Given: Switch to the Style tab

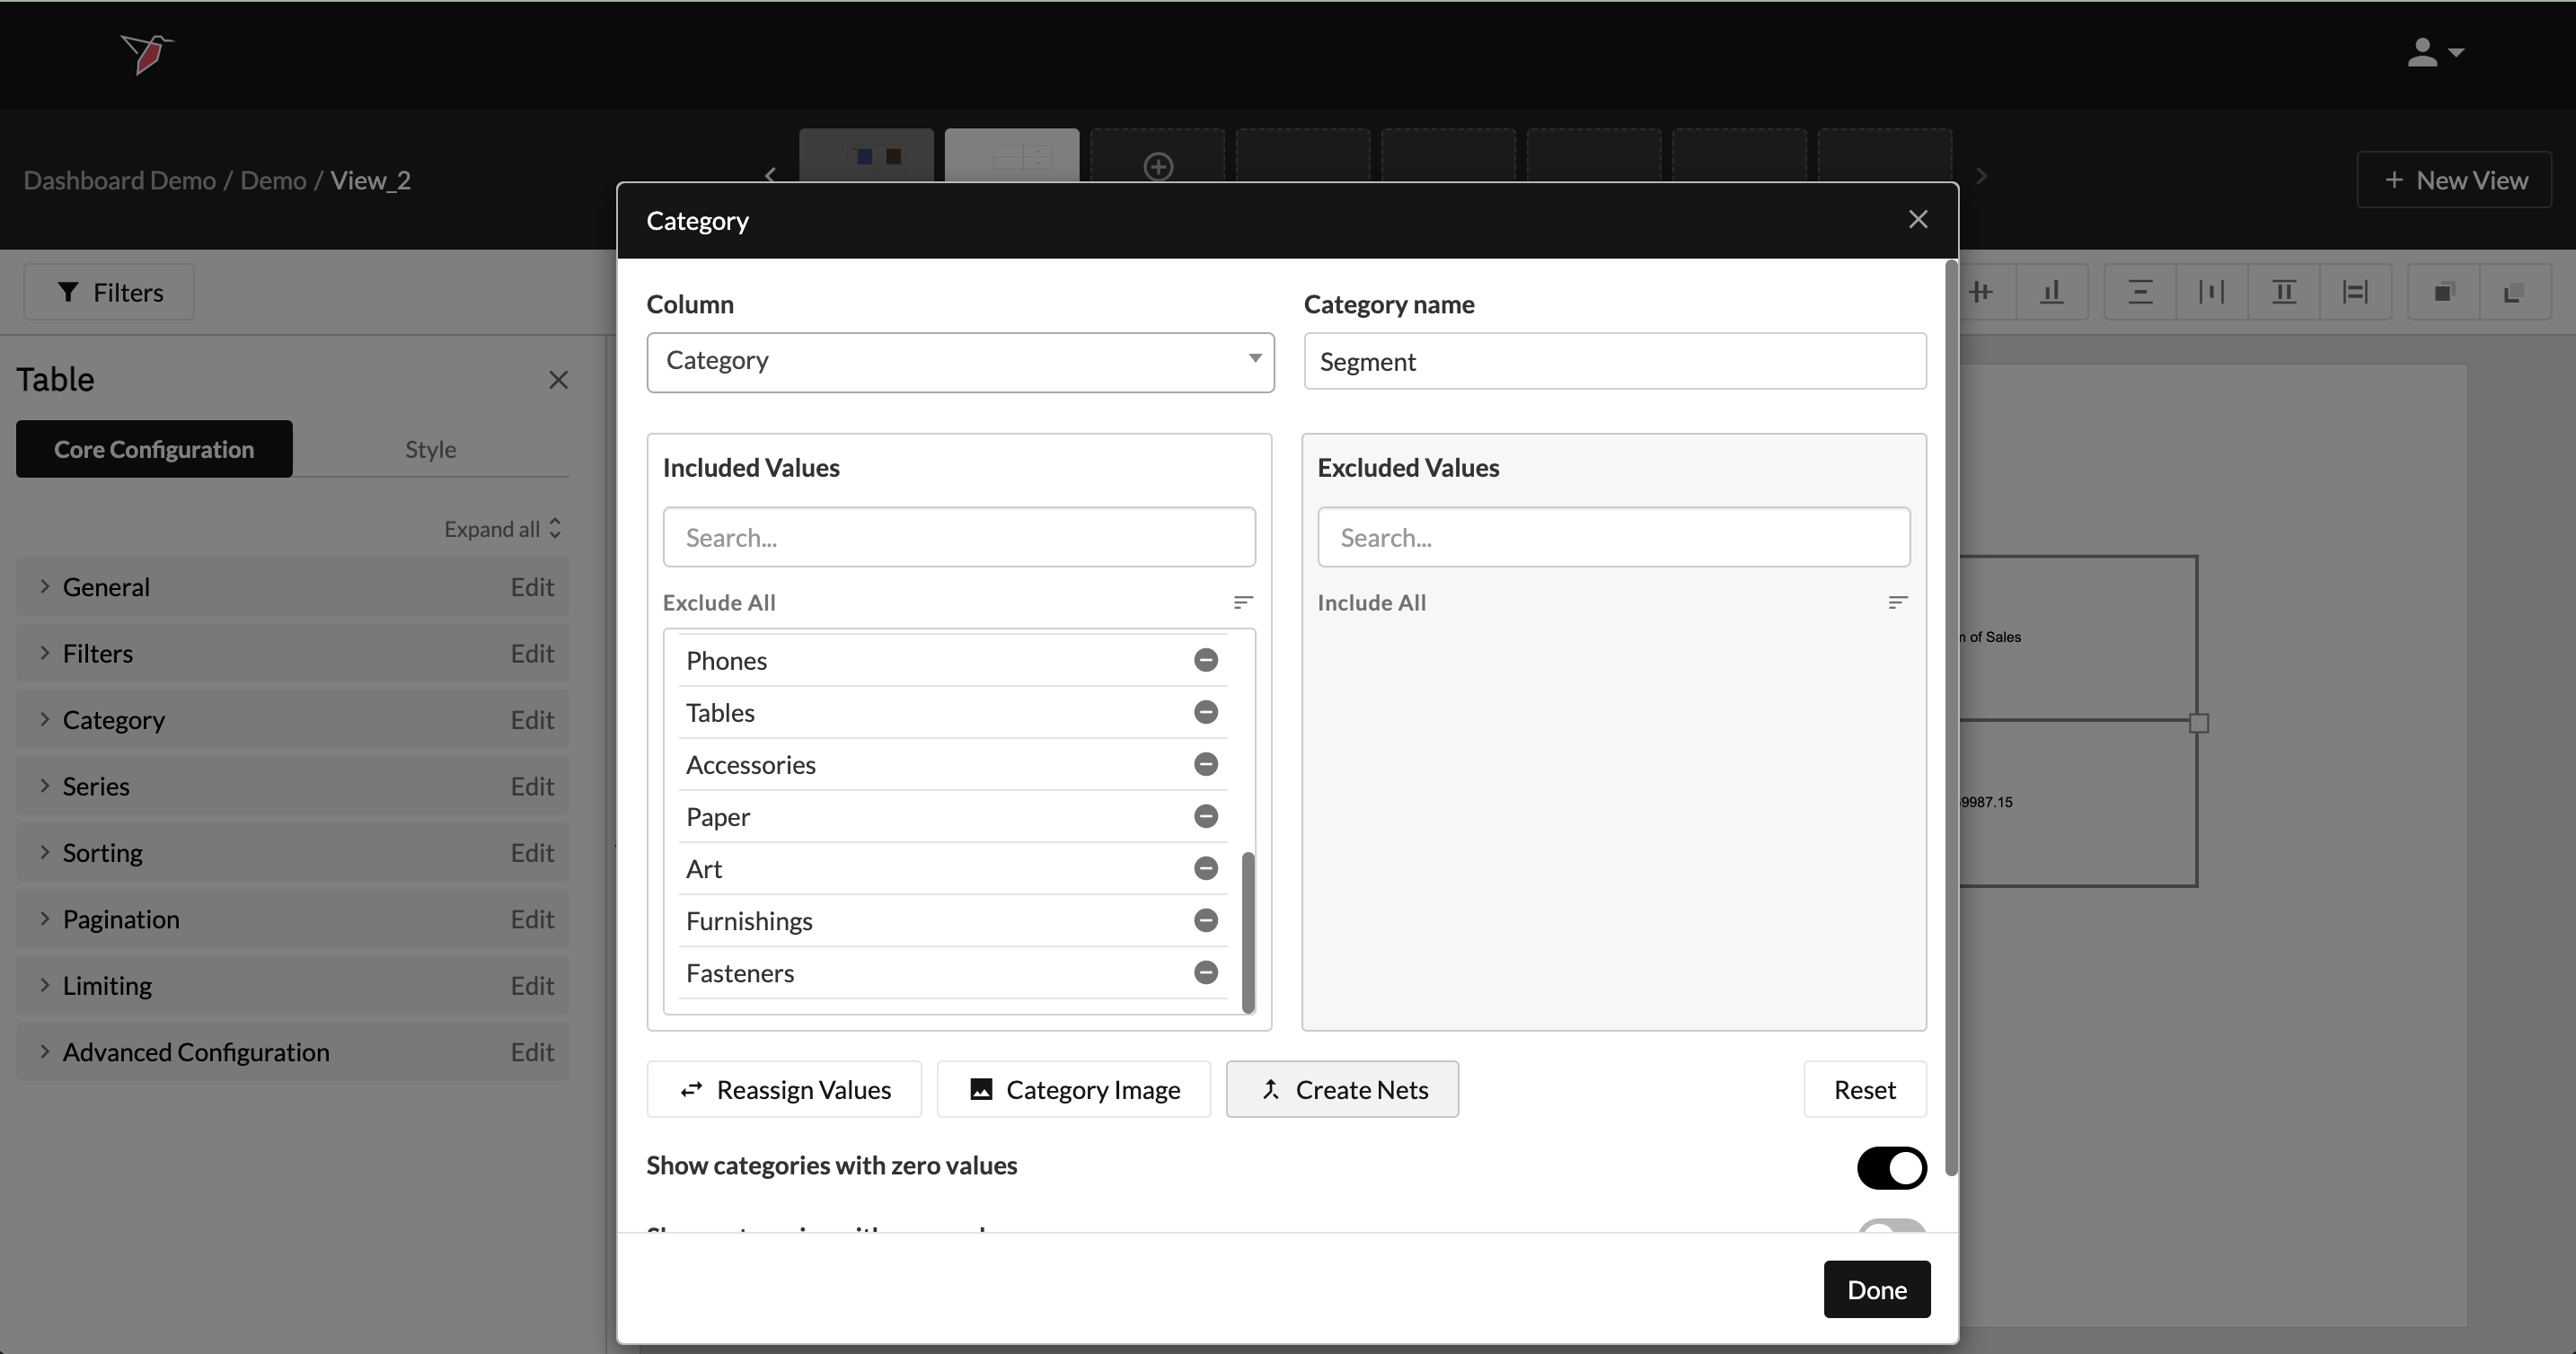Looking at the screenshot, I should 430,449.
